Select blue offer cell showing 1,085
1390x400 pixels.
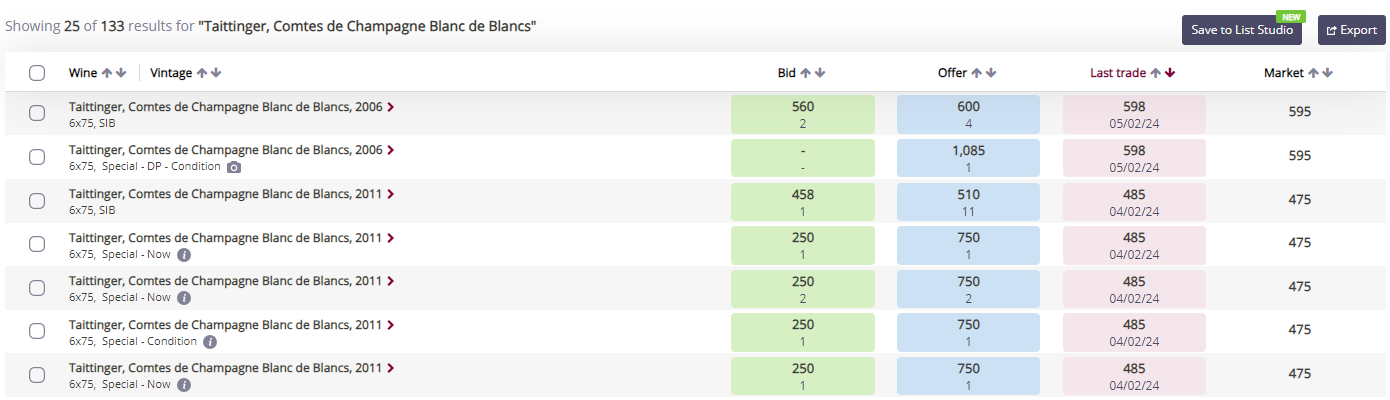coord(968,158)
